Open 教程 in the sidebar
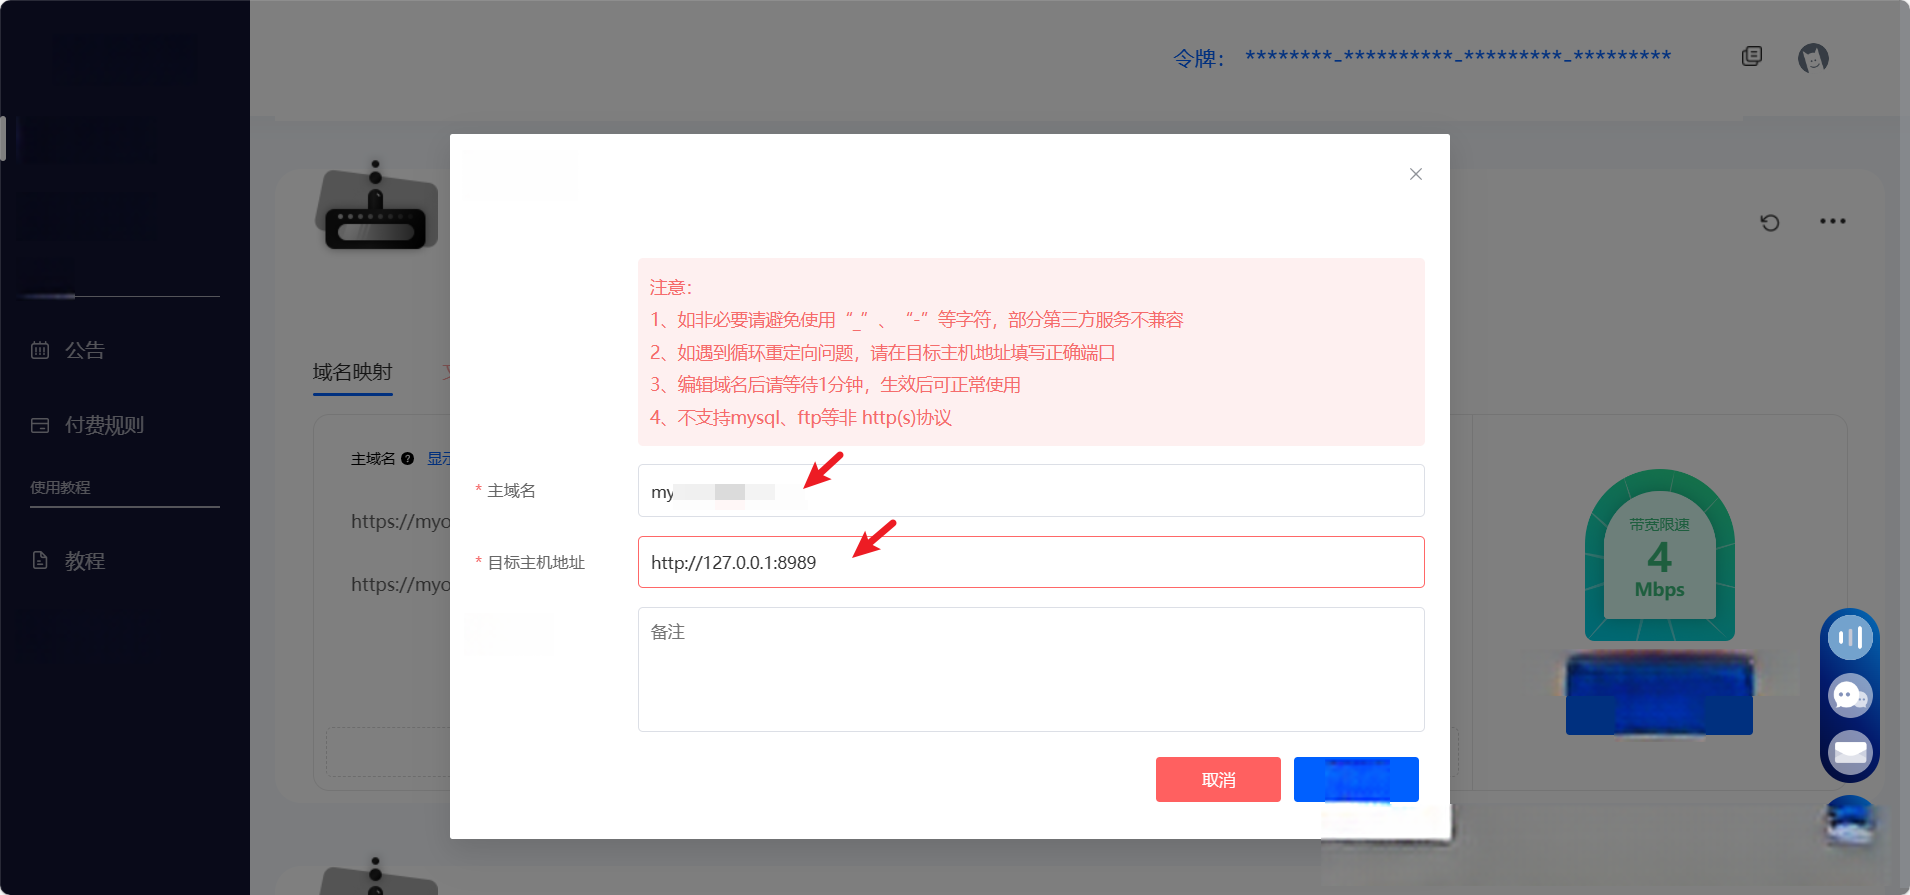Screen dimensions: 1910x895 (85, 561)
